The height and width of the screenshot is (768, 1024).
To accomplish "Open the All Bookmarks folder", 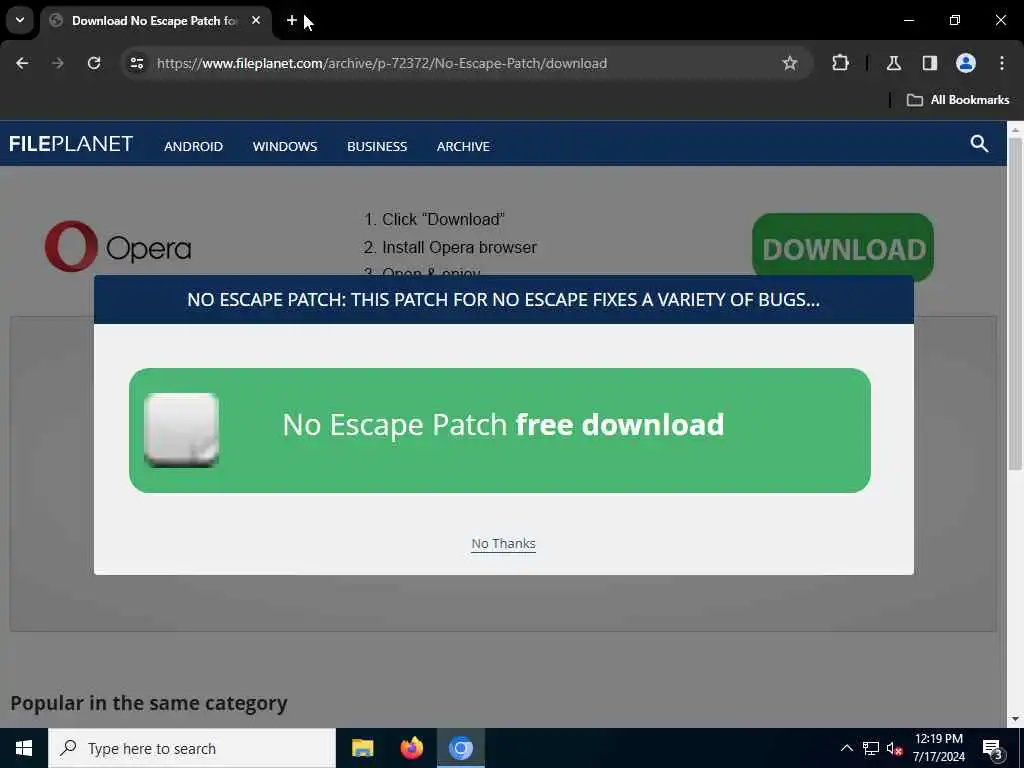I will point(958,100).
